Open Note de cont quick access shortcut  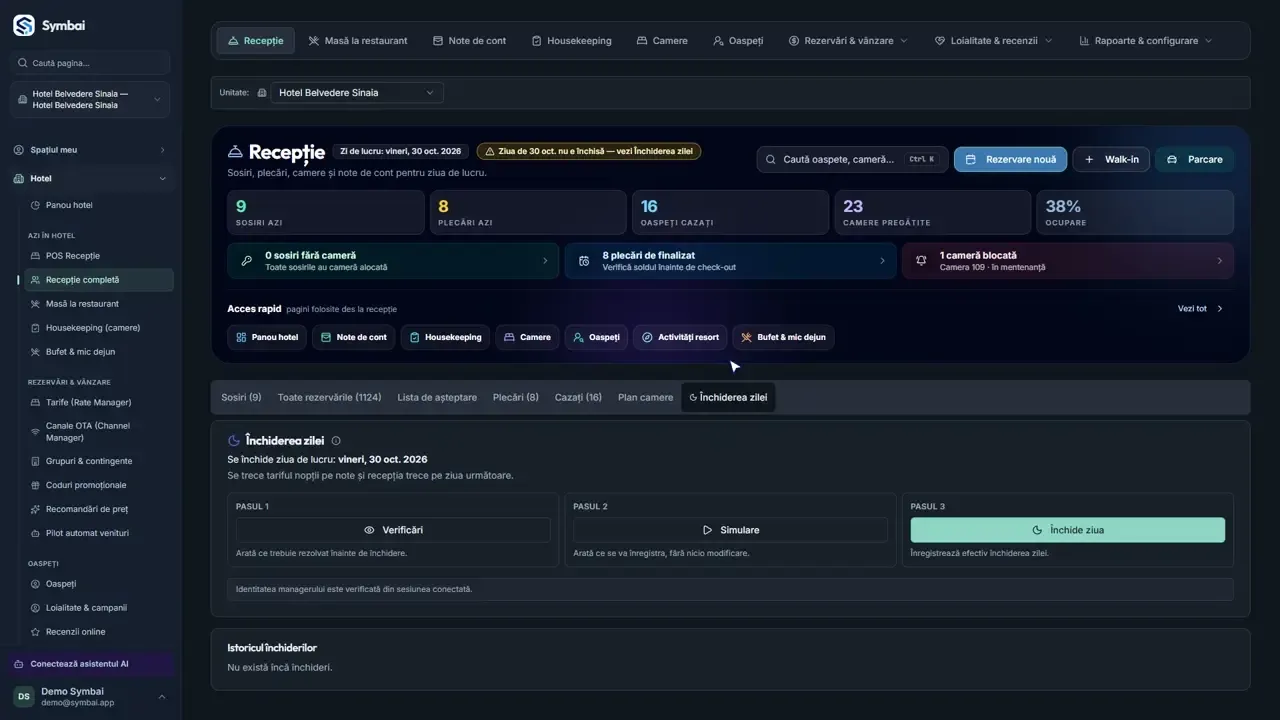click(354, 337)
